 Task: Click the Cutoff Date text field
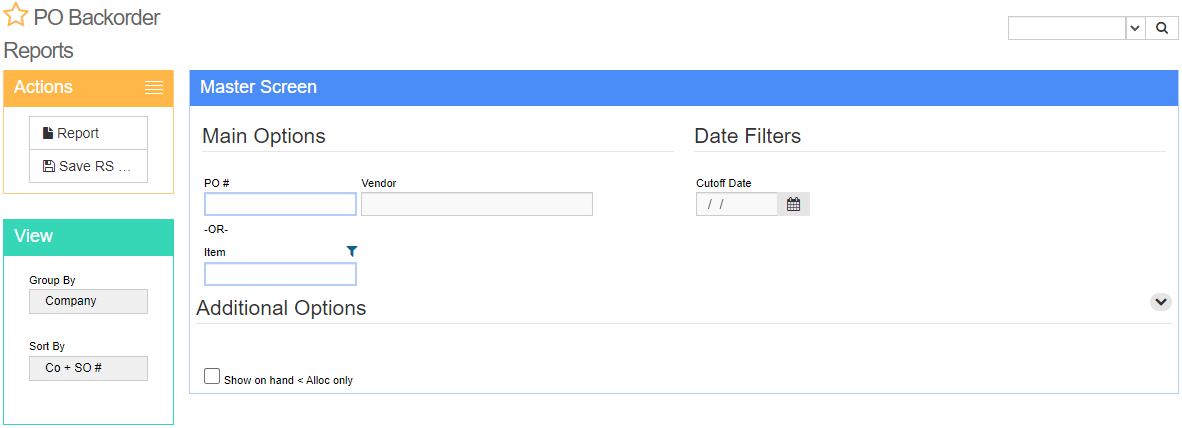[x=736, y=204]
